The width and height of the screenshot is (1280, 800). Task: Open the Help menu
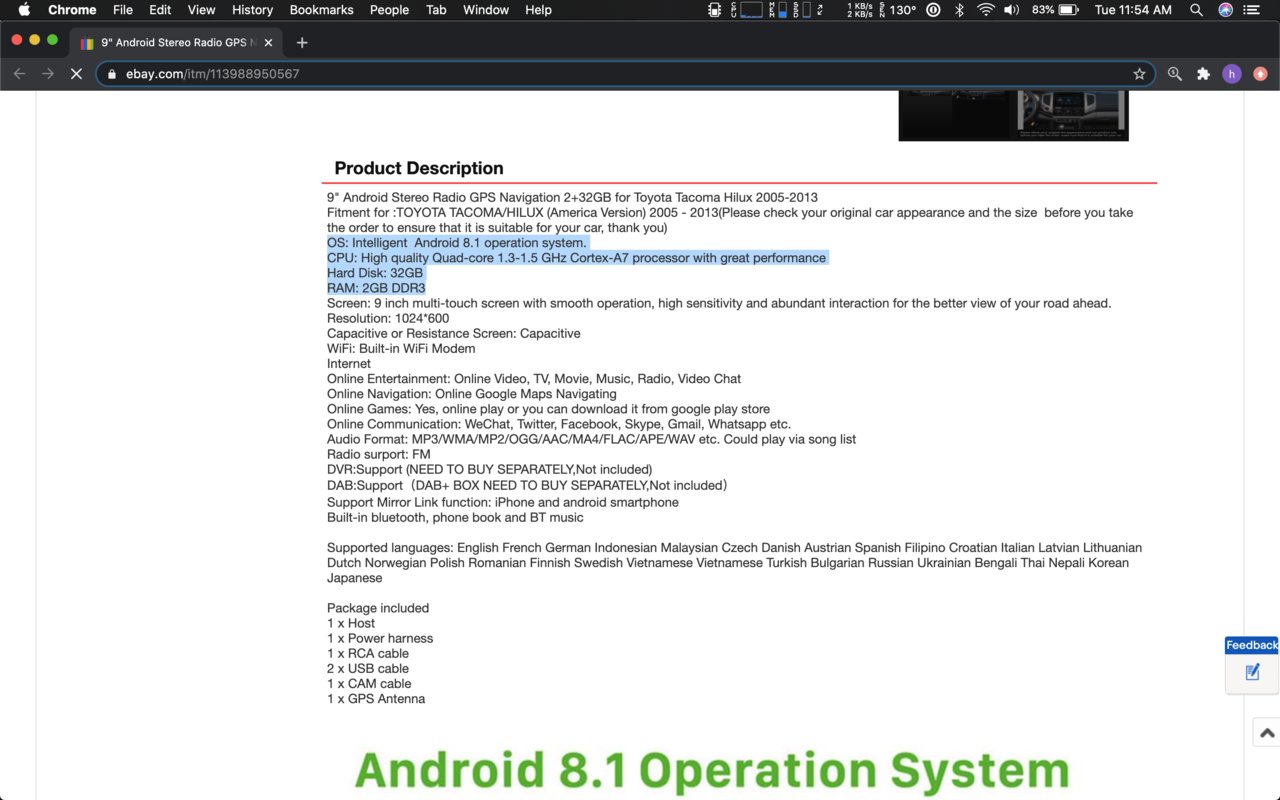538,10
